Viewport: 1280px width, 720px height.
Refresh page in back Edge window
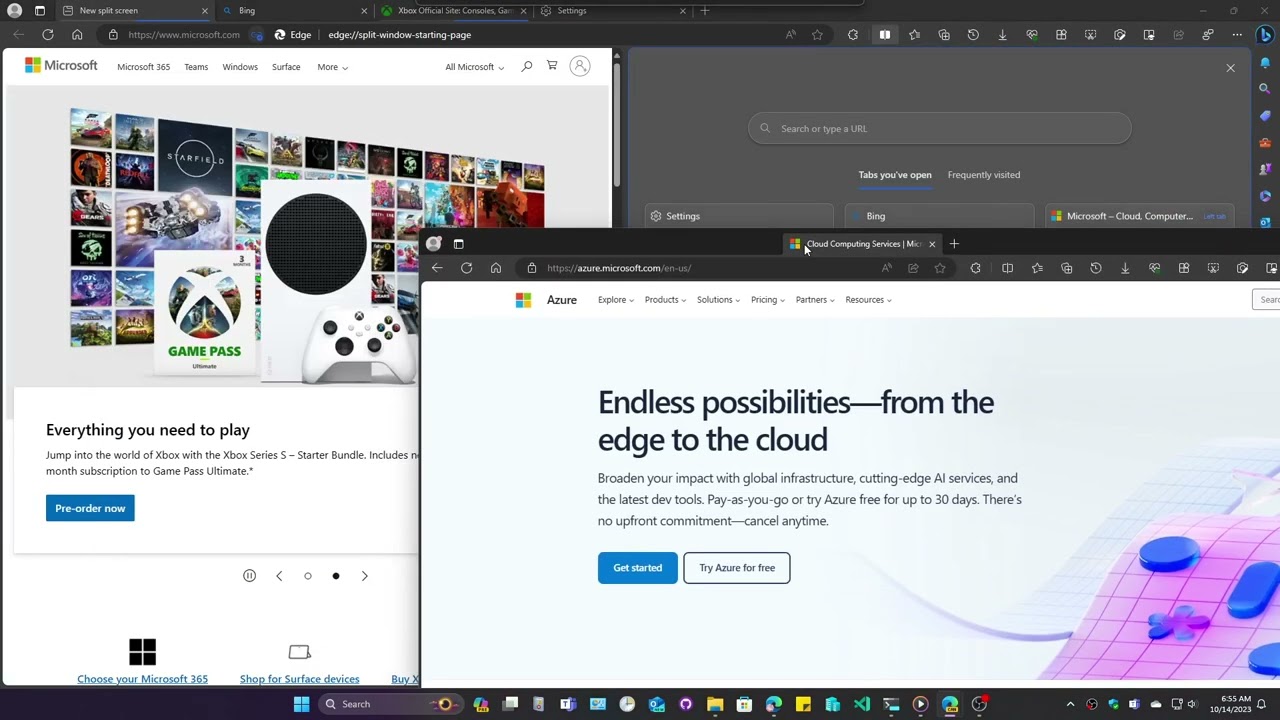[47, 35]
